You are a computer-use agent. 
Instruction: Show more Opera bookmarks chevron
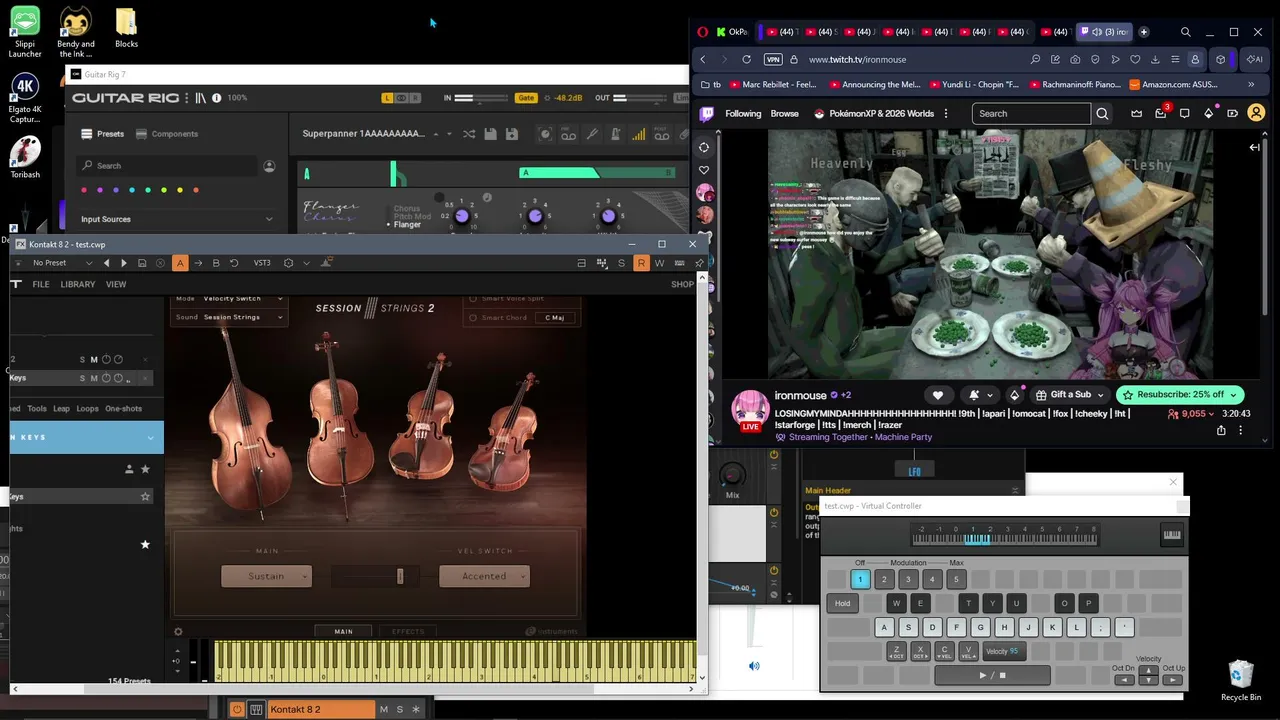pos(1250,85)
